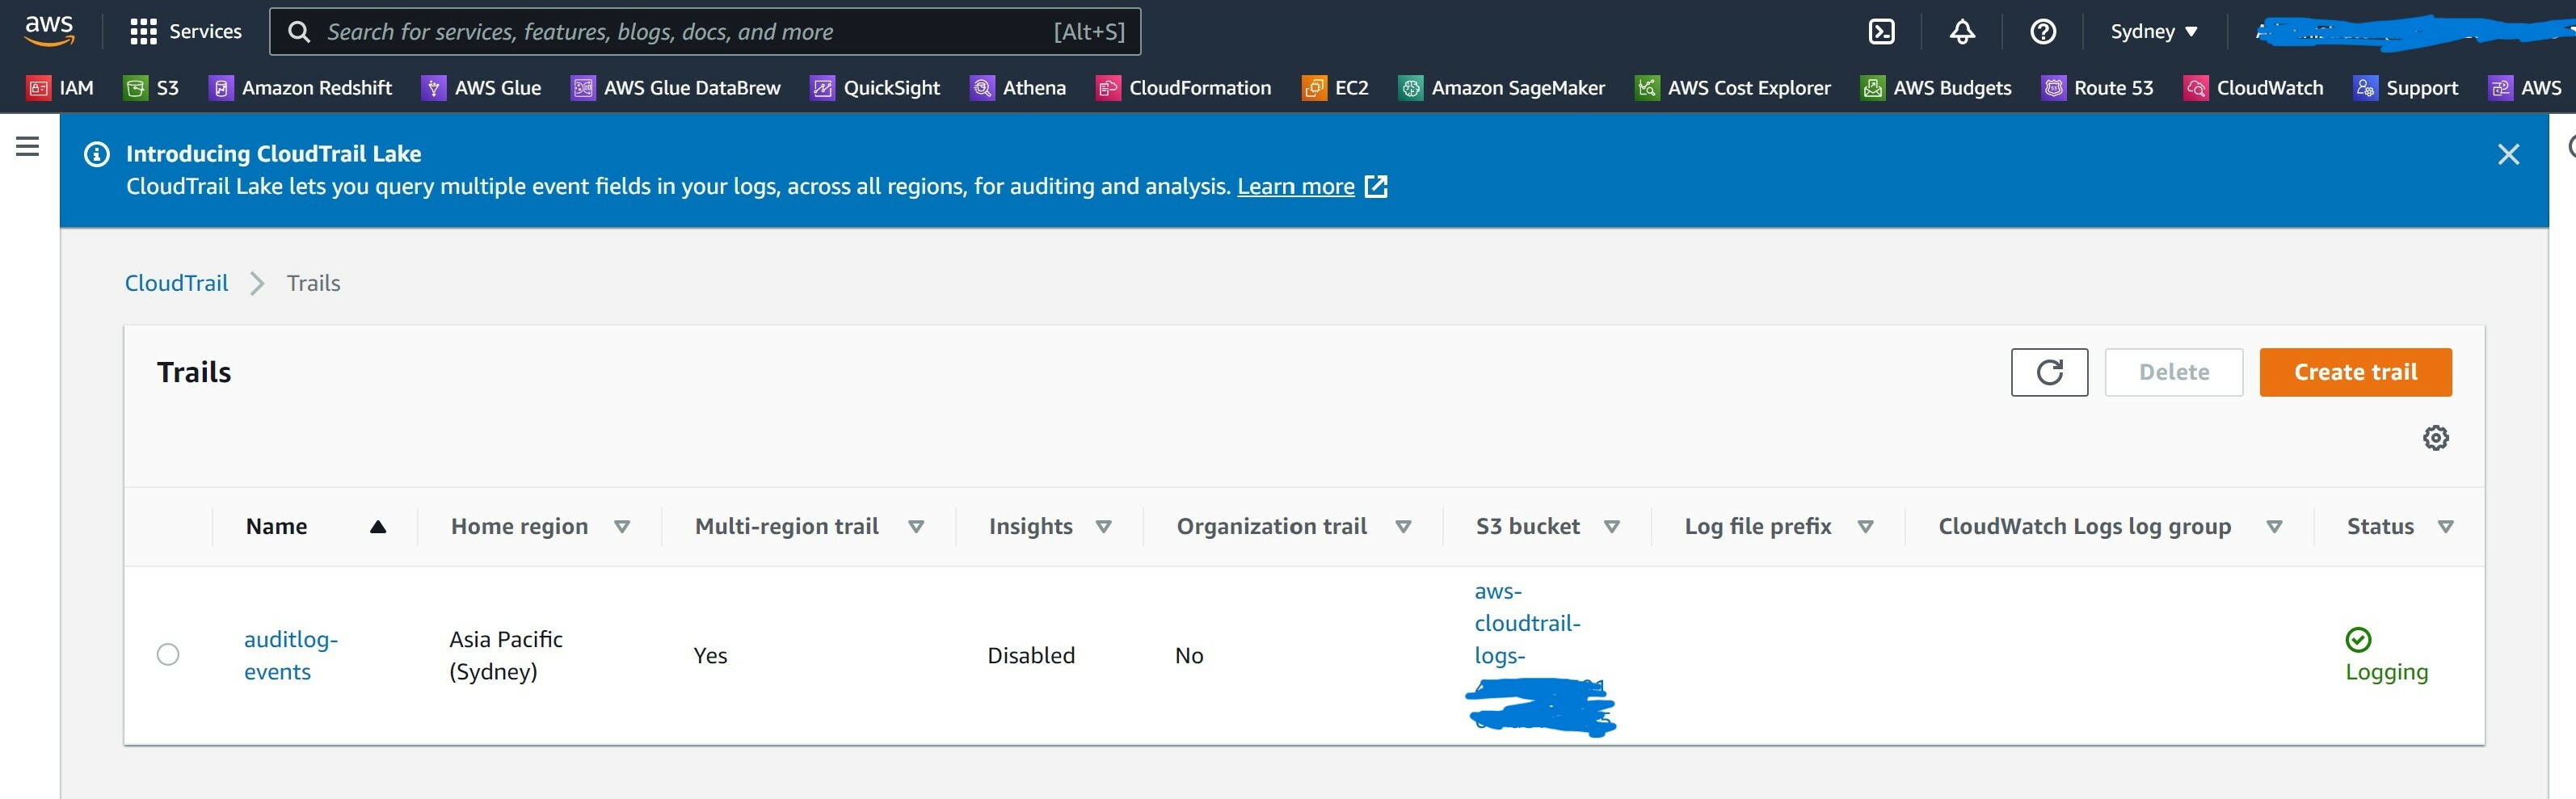Viewport: 2576px width, 799px height.
Task: Click the Asia Pacific (Sydney) cell
Action: pyautogui.click(x=506, y=655)
